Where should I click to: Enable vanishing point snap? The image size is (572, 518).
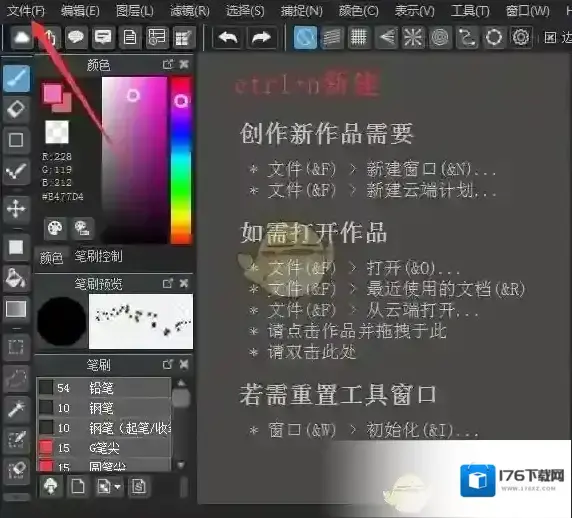point(386,37)
